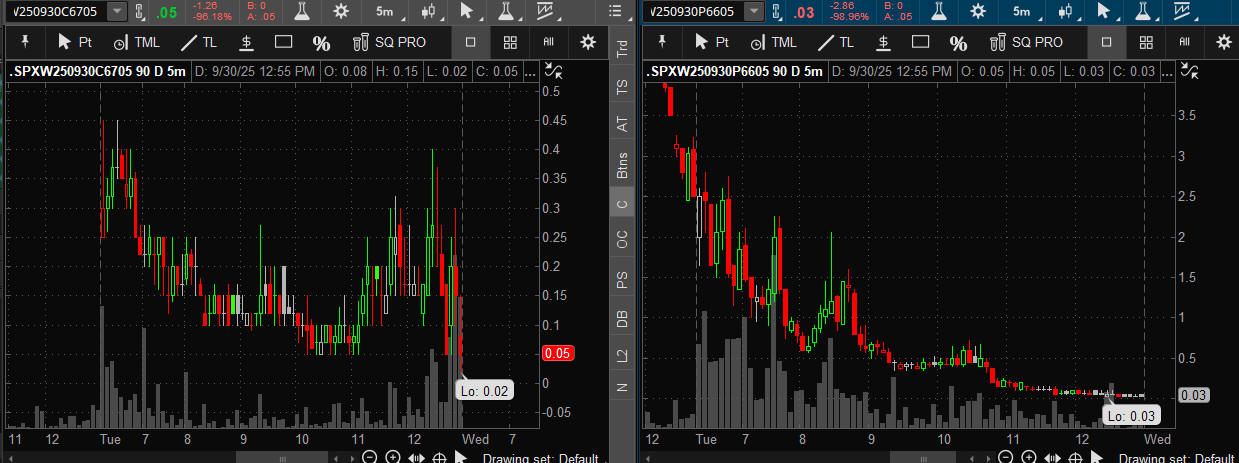Select the price level tool on left chart
Image resolution: width=1239 pixels, height=463 pixels.
pyautogui.click(x=246, y=42)
